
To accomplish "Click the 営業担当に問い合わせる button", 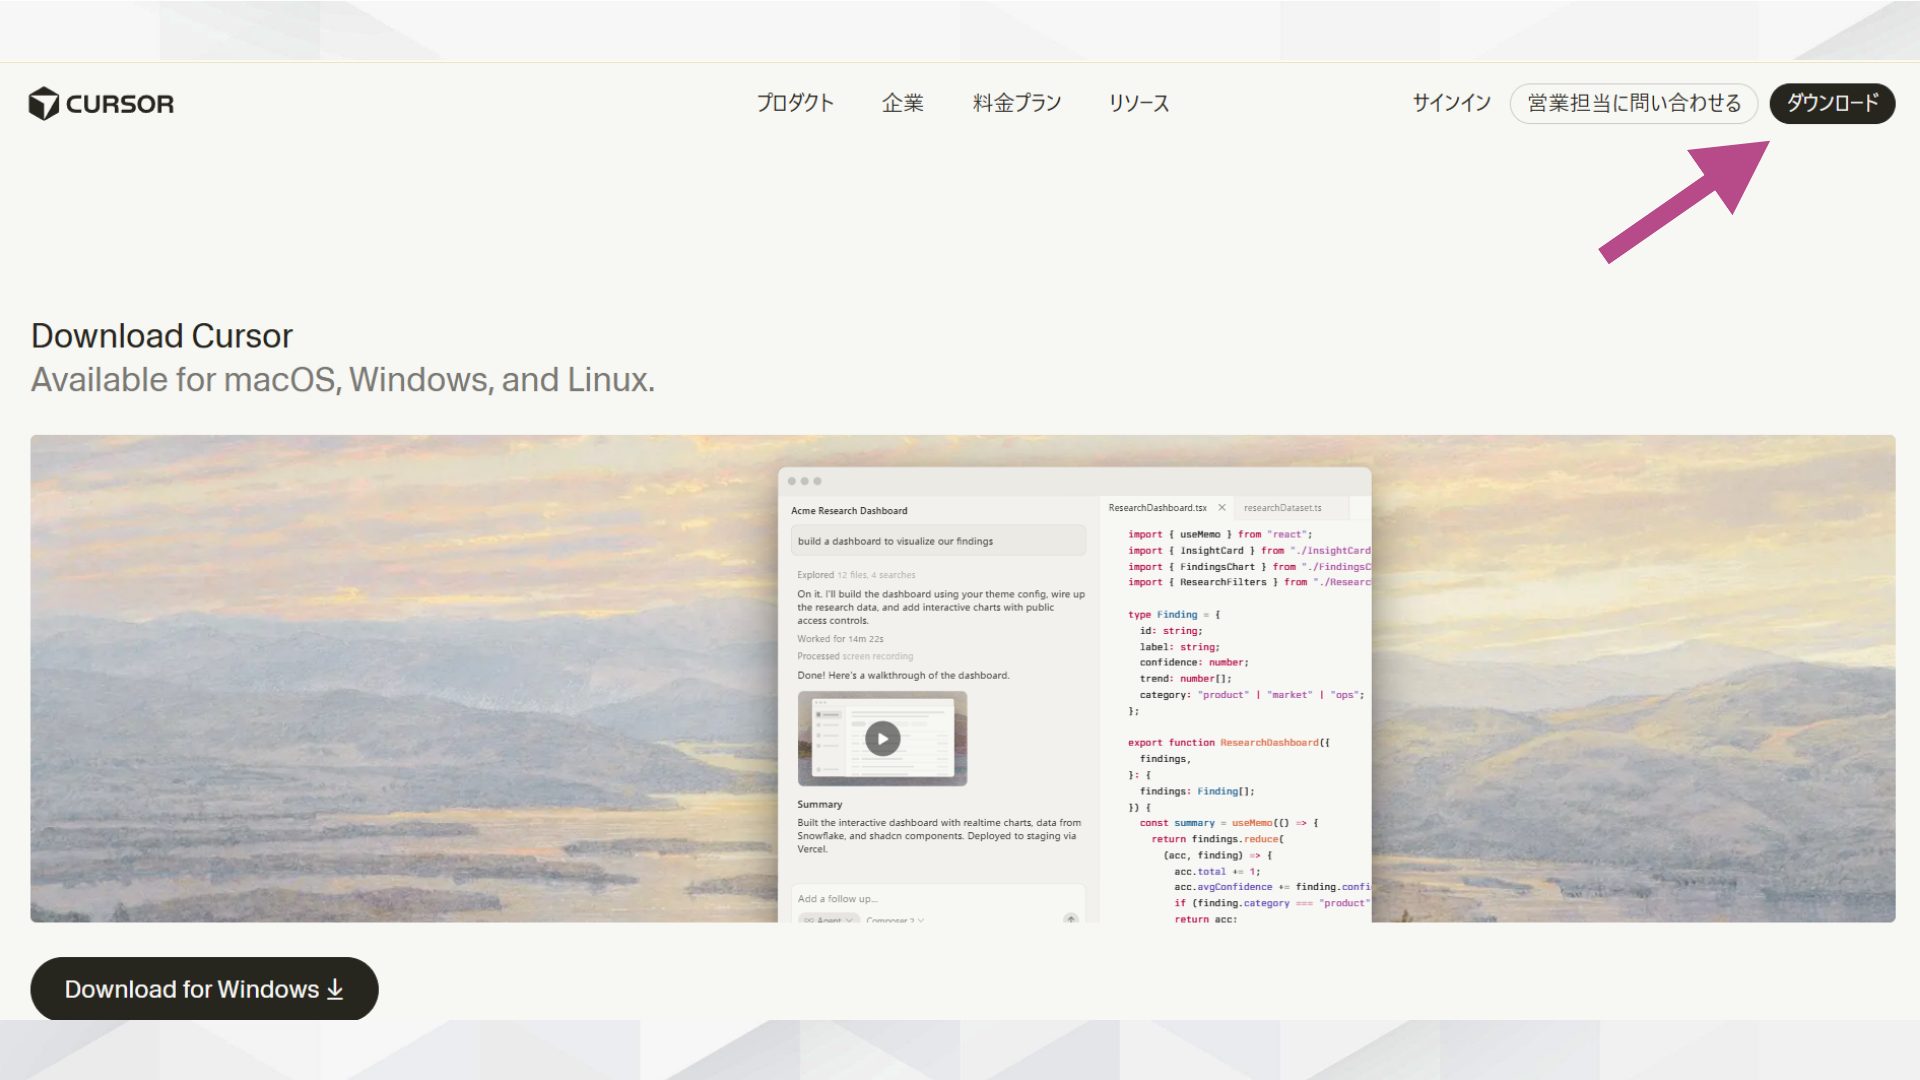I will click(x=1634, y=103).
